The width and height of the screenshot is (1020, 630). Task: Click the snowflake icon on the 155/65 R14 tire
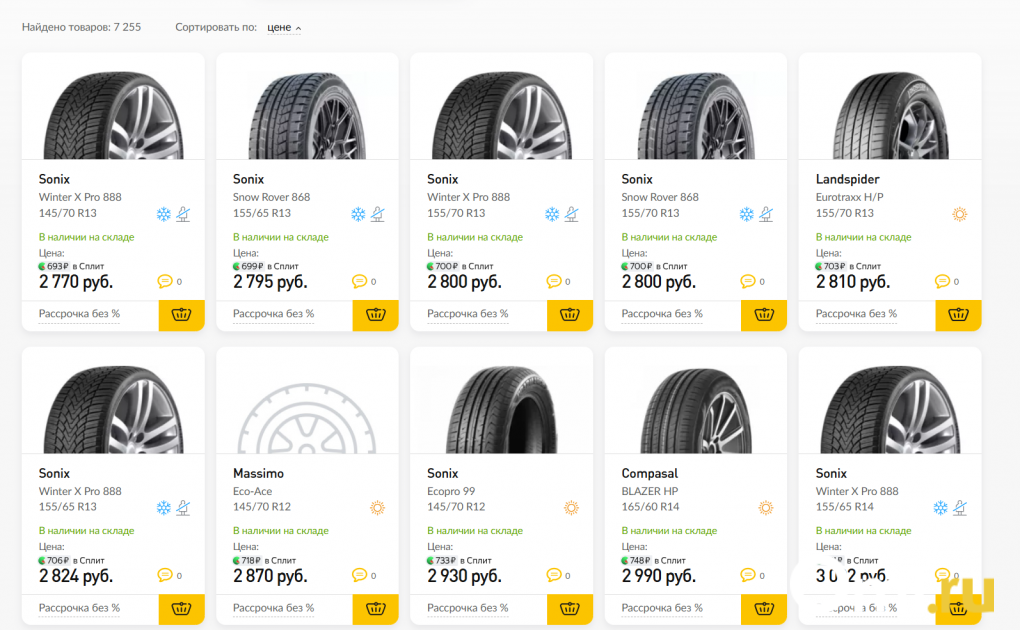[x=940, y=508]
